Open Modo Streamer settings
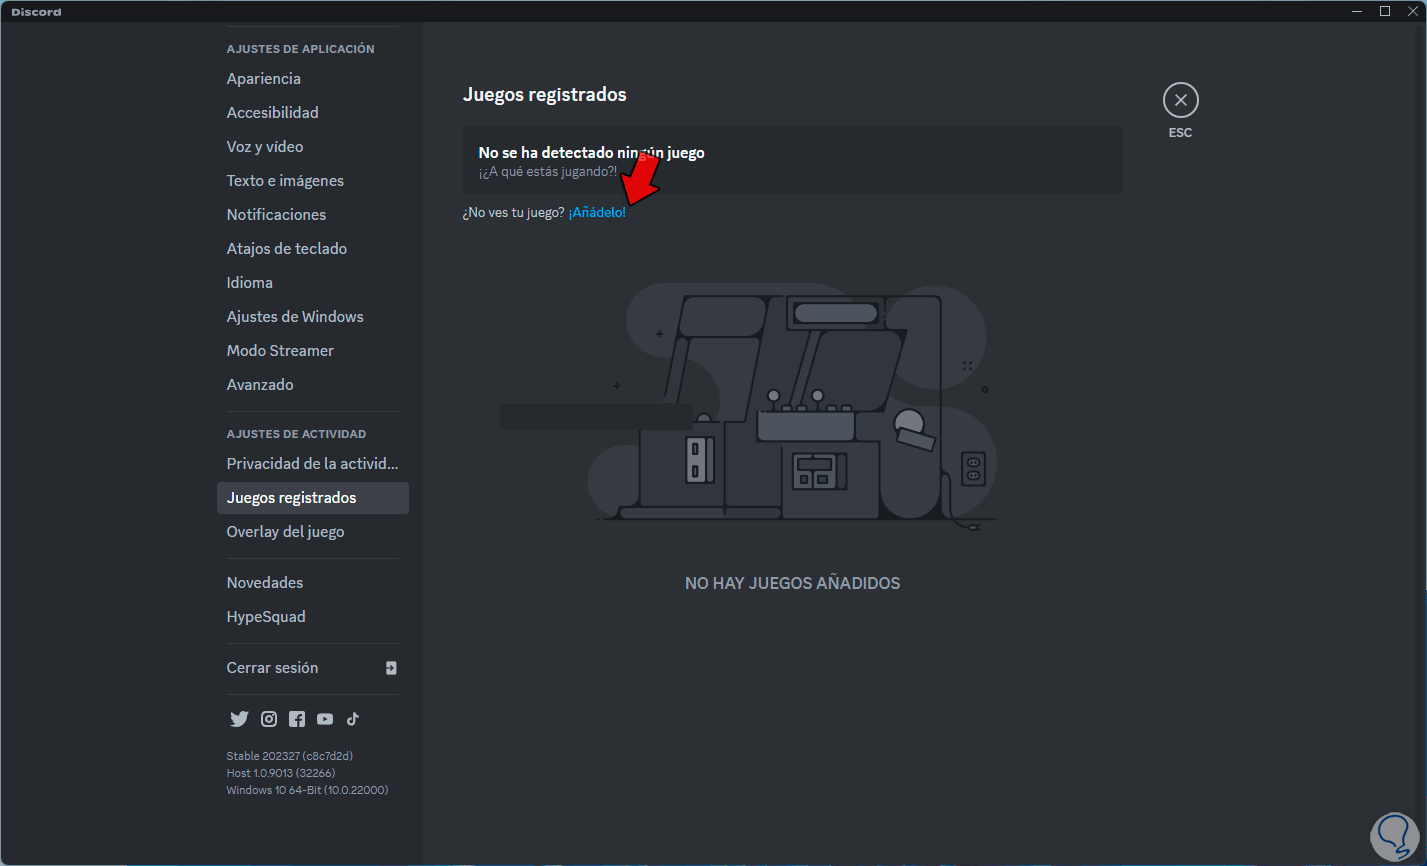The width and height of the screenshot is (1427, 866). pyautogui.click(x=312, y=351)
